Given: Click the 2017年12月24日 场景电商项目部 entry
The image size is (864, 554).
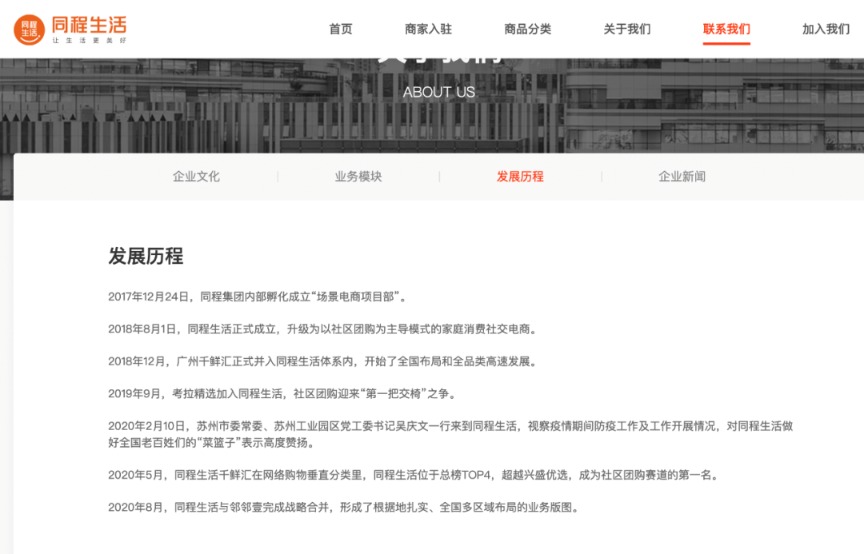Looking at the screenshot, I should 258,297.
